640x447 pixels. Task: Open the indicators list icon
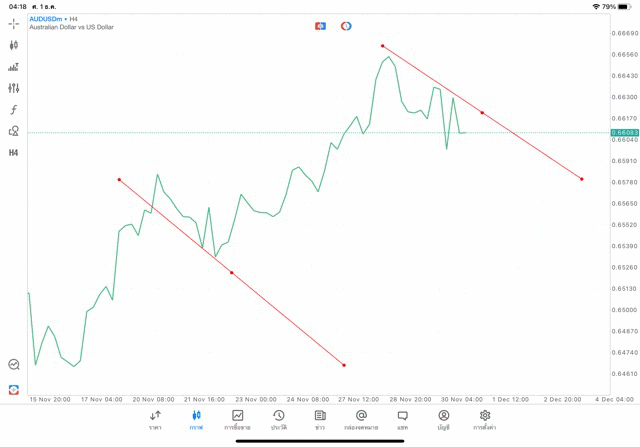tap(14, 67)
